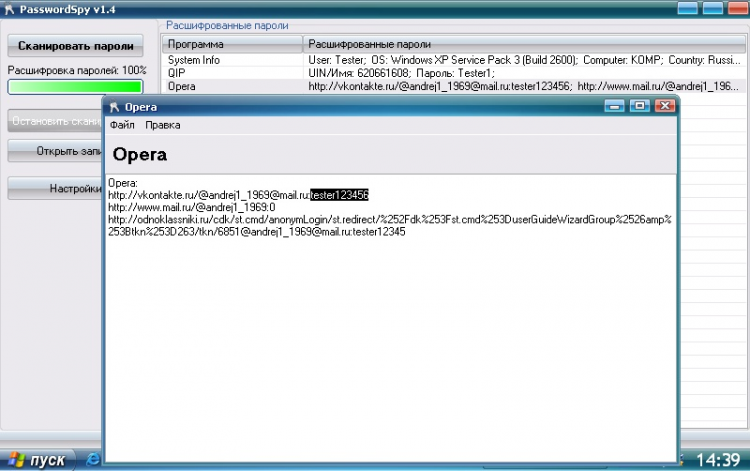Click the Opera window title bar icon
The height and width of the screenshot is (471, 750).
[x=114, y=107]
